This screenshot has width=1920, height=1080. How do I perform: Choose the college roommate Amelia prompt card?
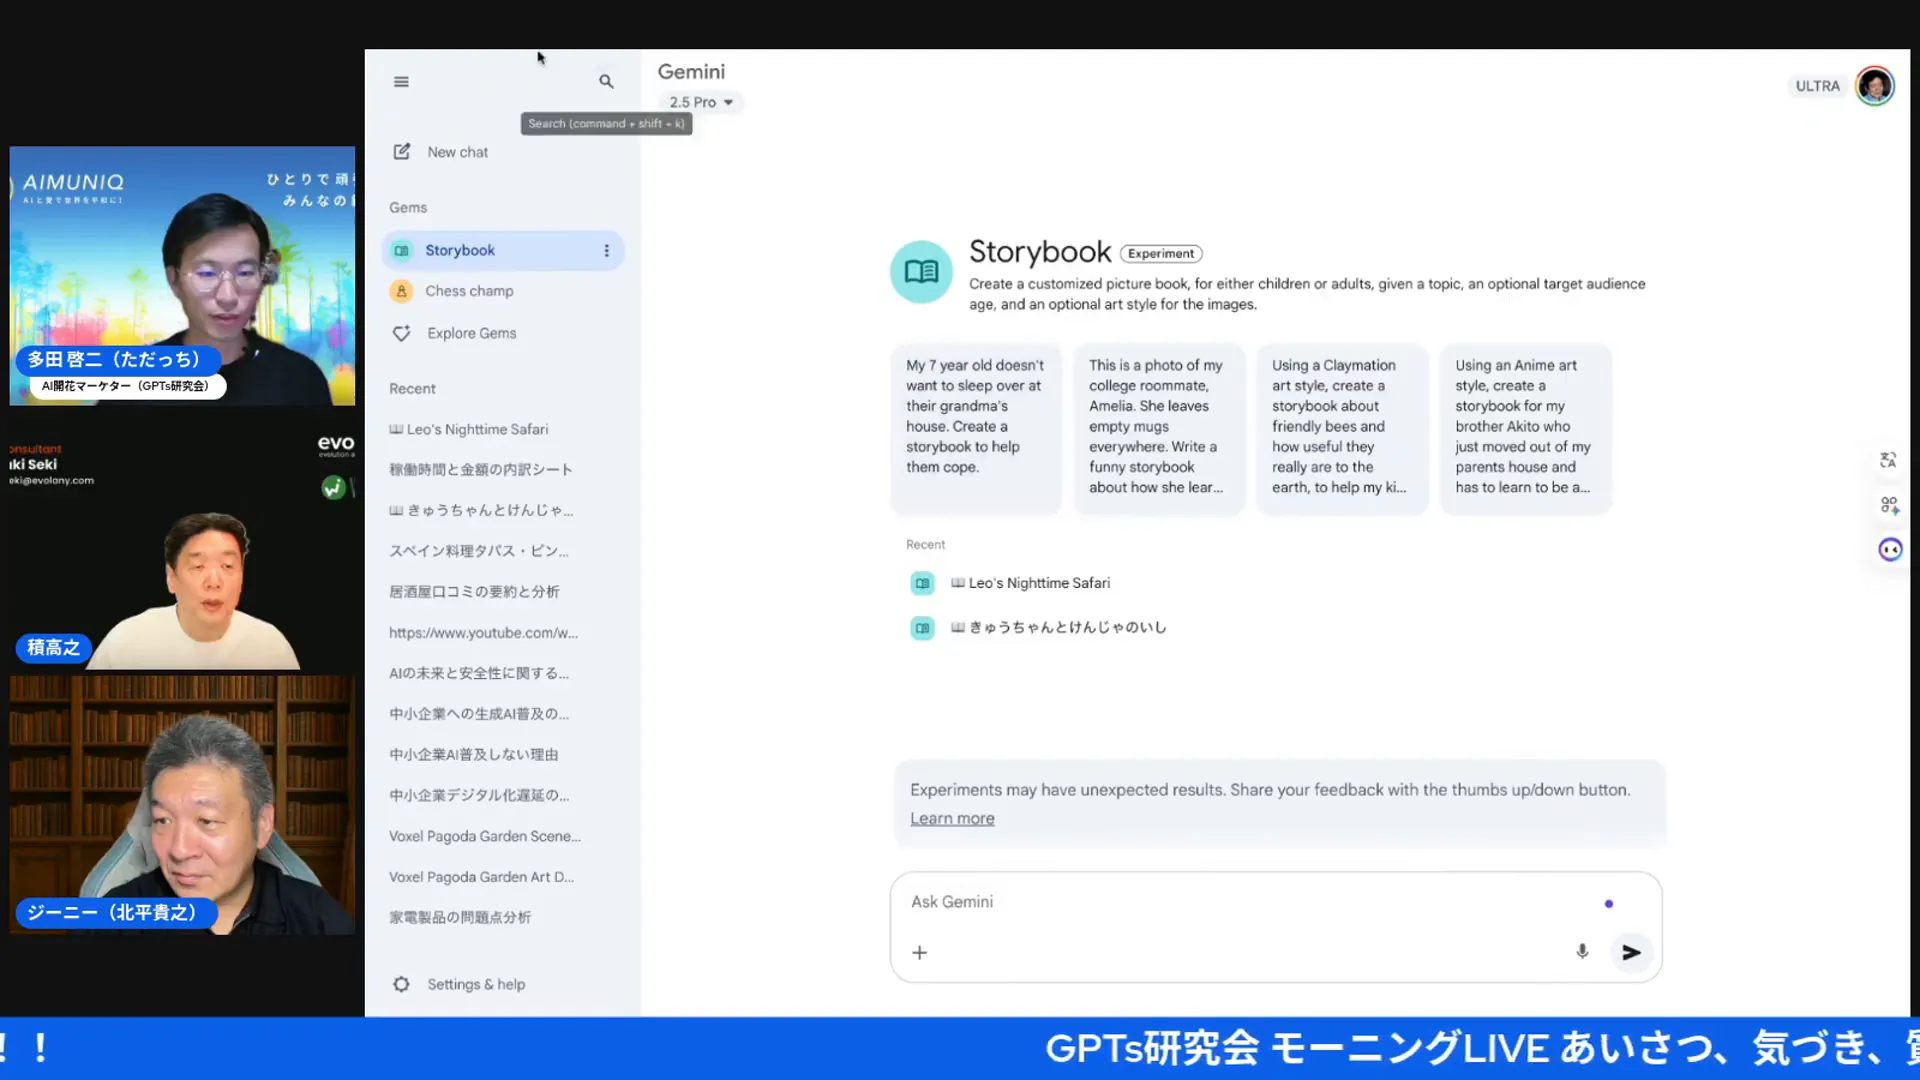coord(1158,428)
